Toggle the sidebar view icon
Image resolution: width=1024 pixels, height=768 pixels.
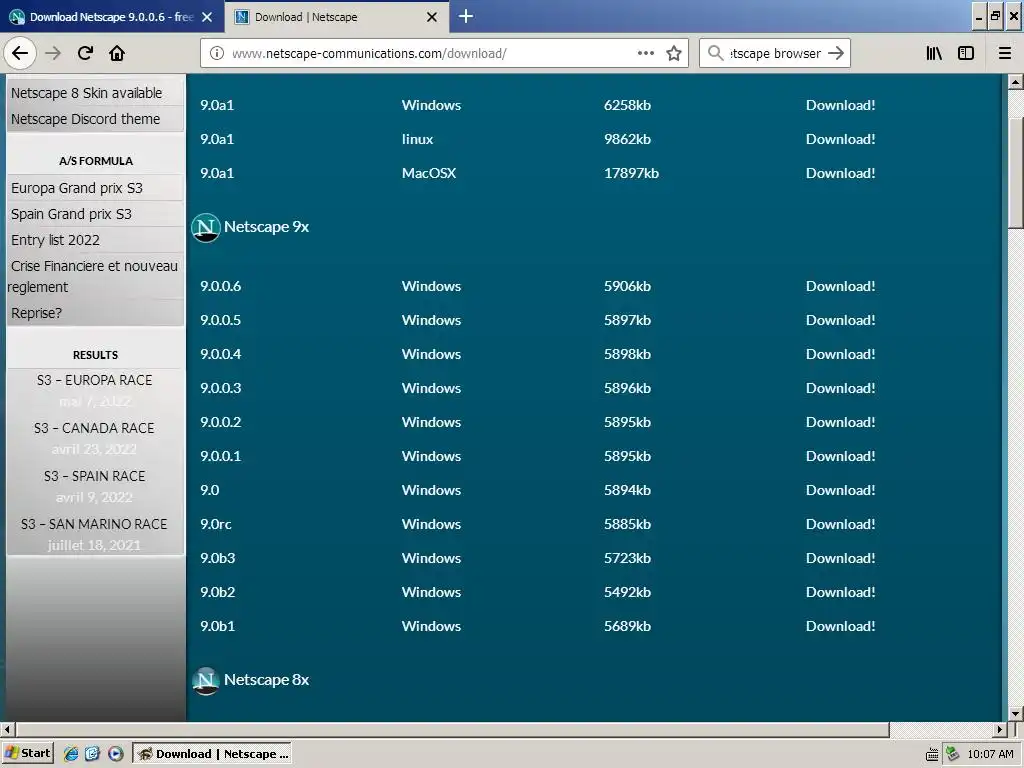(x=966, y=53)
